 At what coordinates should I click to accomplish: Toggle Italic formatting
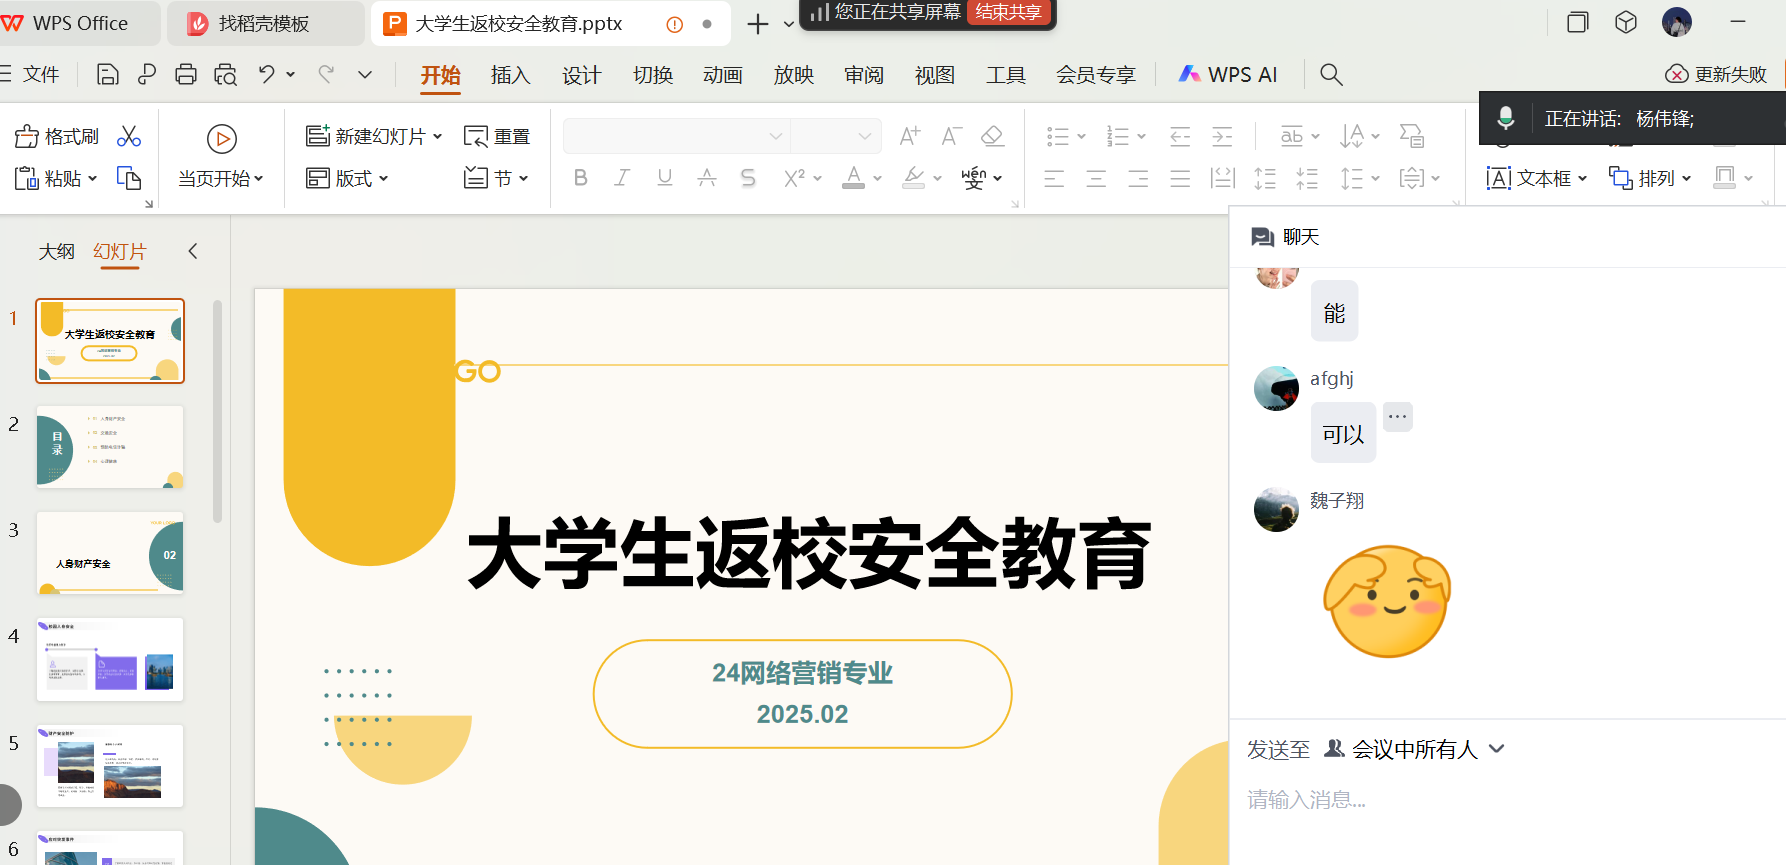click(622, 178)
